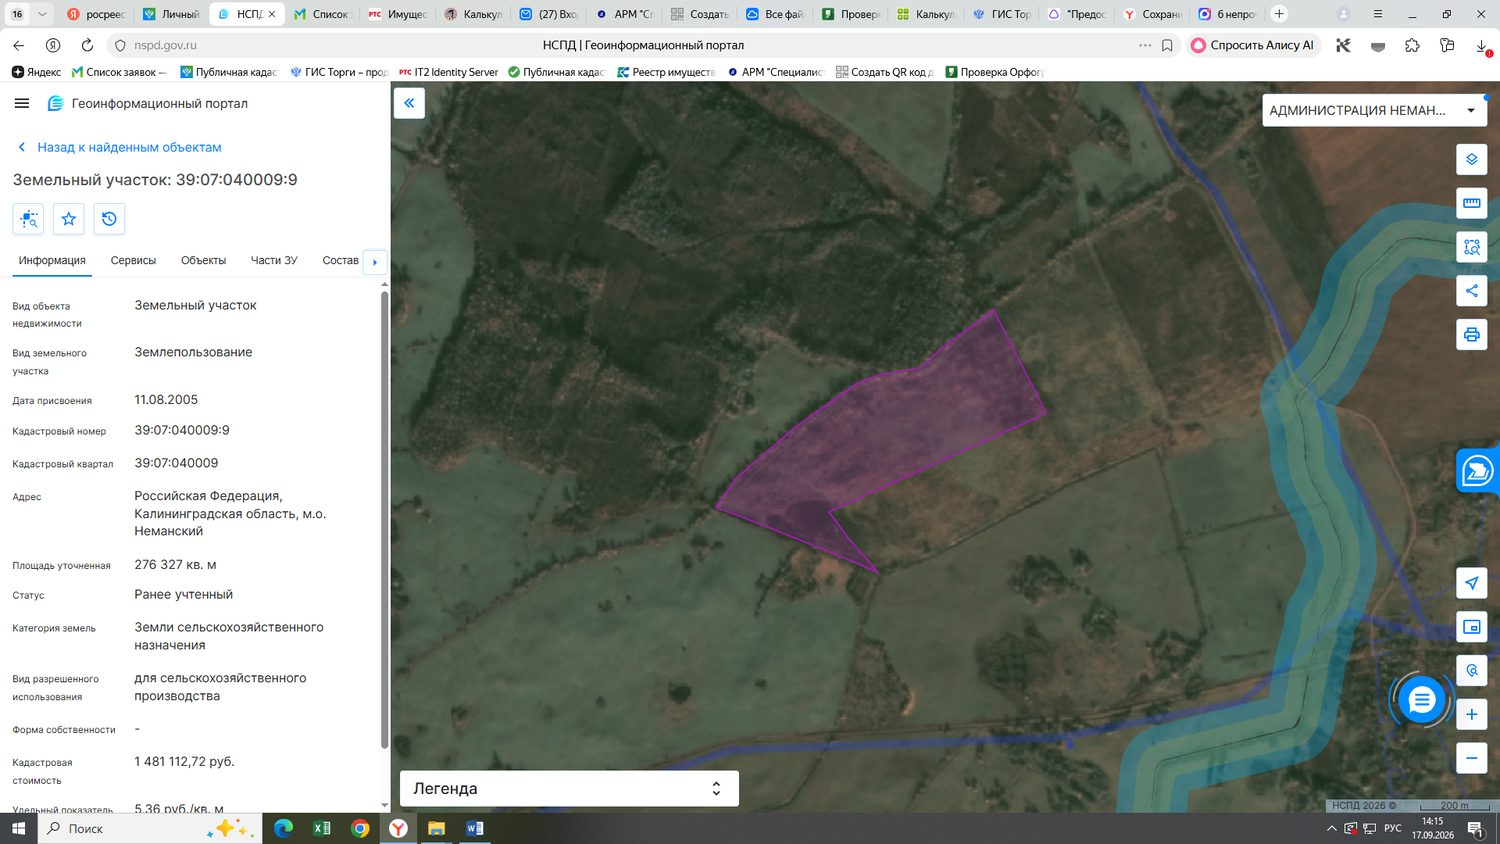Activate the area search selection tool
1500x844 pixels.
click(1471, 247)
